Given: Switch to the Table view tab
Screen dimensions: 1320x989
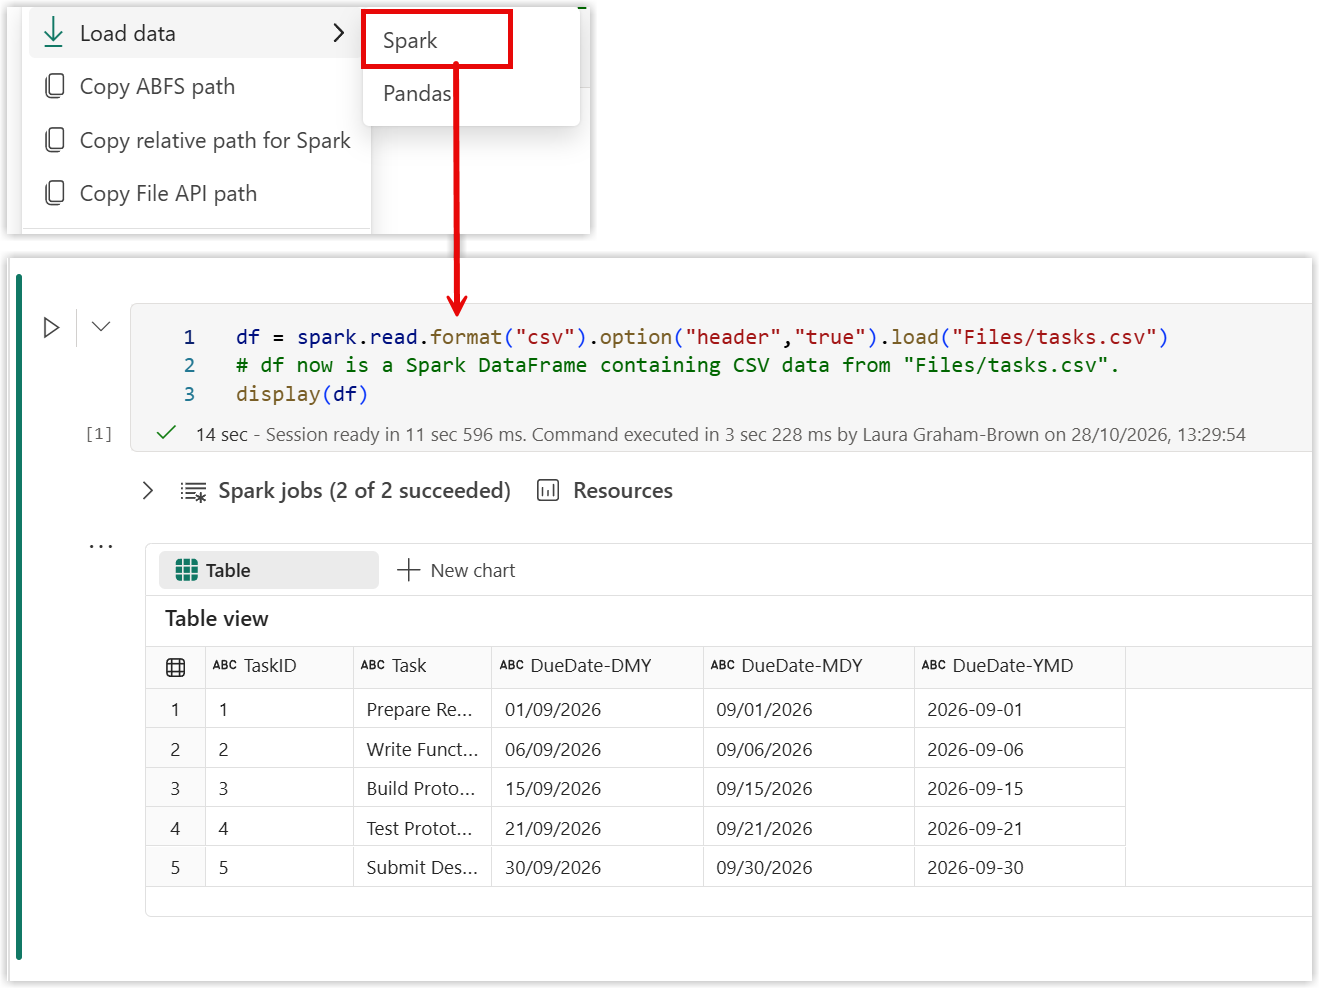Looking at the screenshot, I should [x=269, y=570].
